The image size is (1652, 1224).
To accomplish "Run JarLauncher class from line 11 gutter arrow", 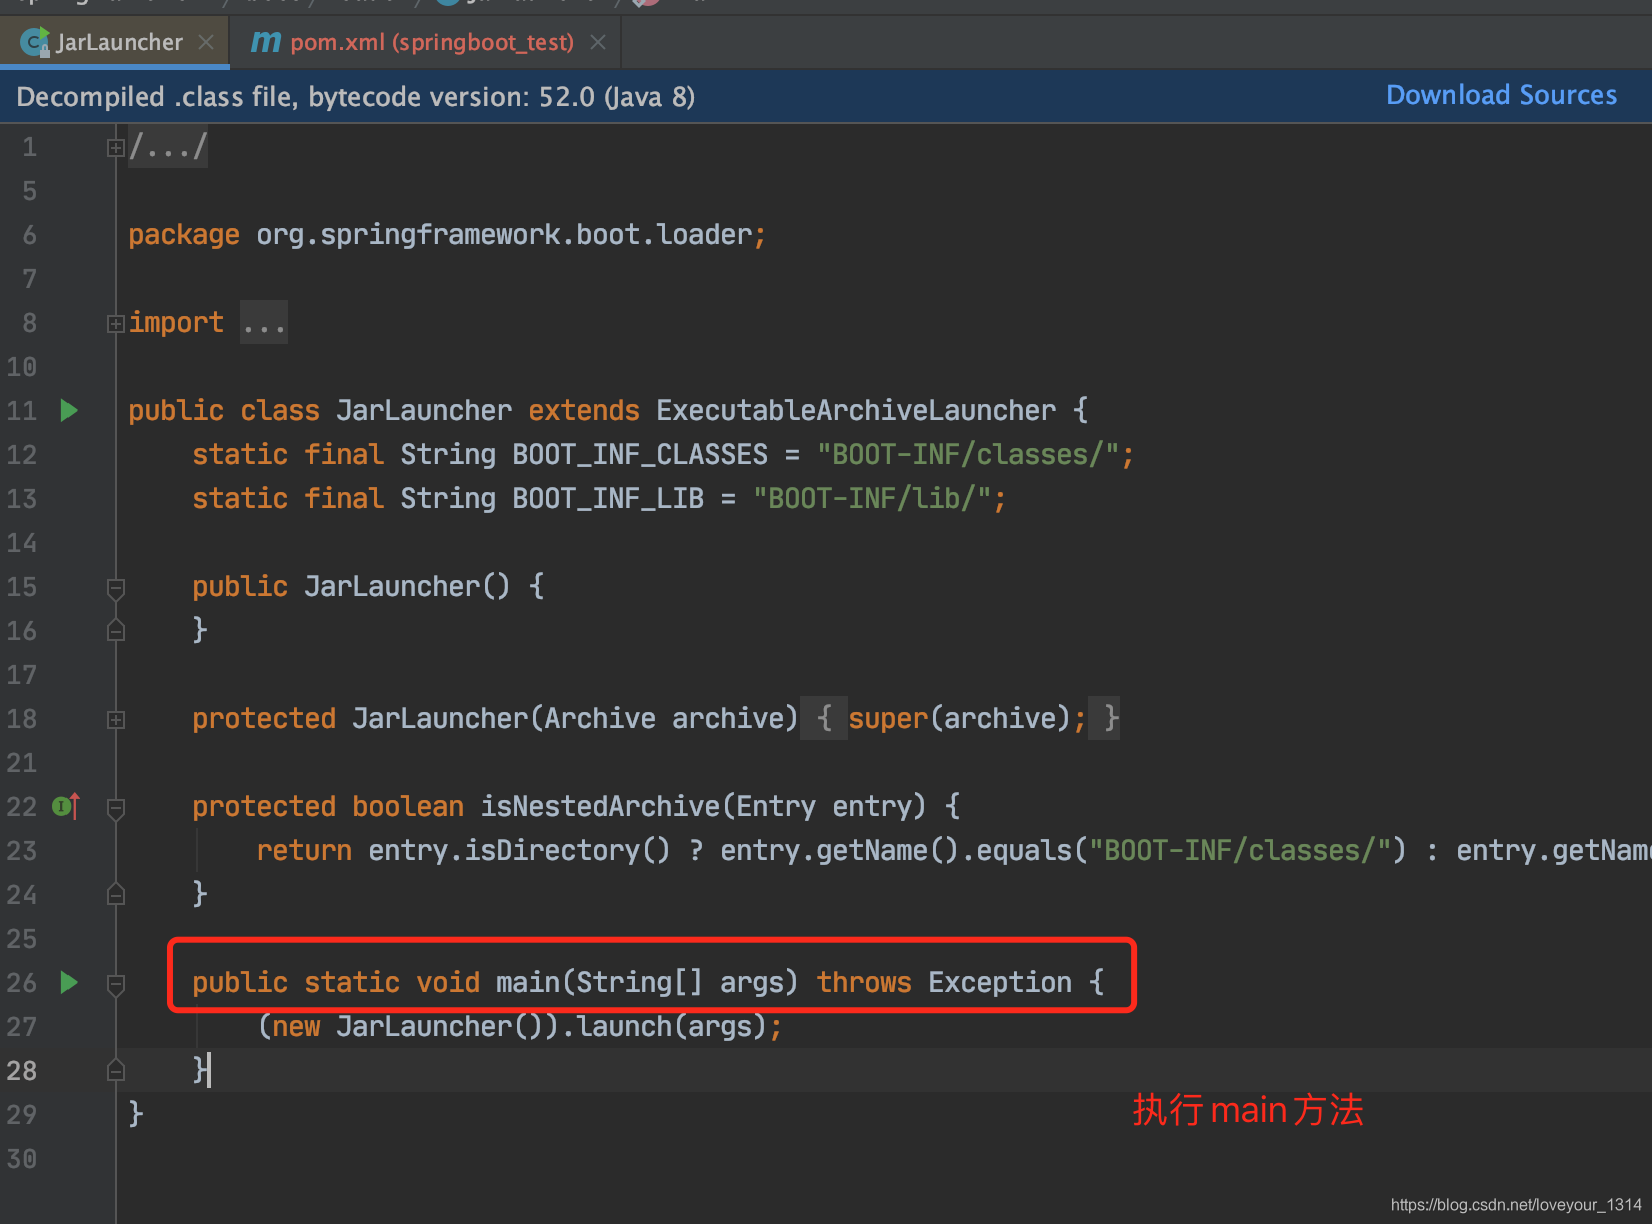I will [68, 410].
